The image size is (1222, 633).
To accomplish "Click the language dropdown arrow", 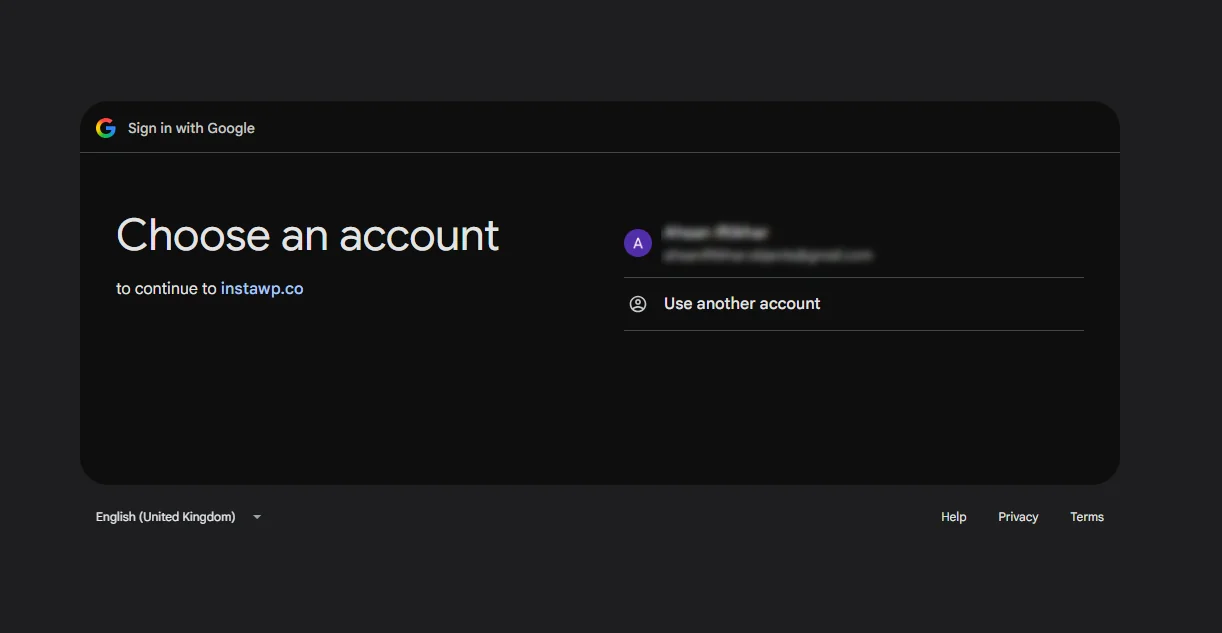I will click(257, 517).
